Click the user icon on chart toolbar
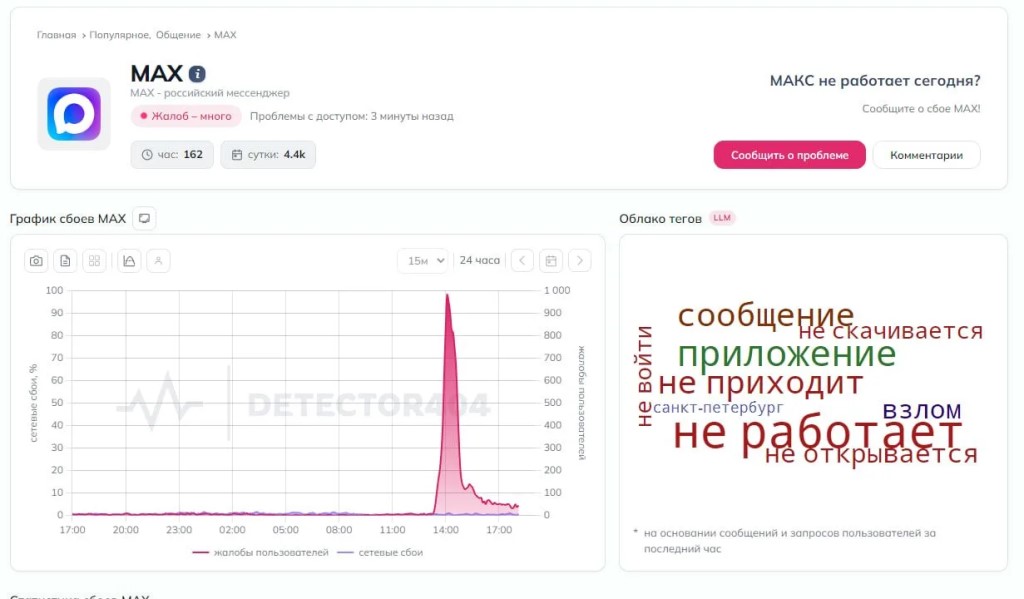 158,261
